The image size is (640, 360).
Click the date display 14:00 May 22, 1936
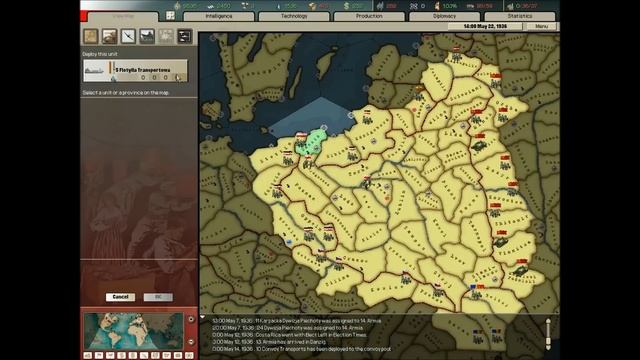click(x=485, y=26)
